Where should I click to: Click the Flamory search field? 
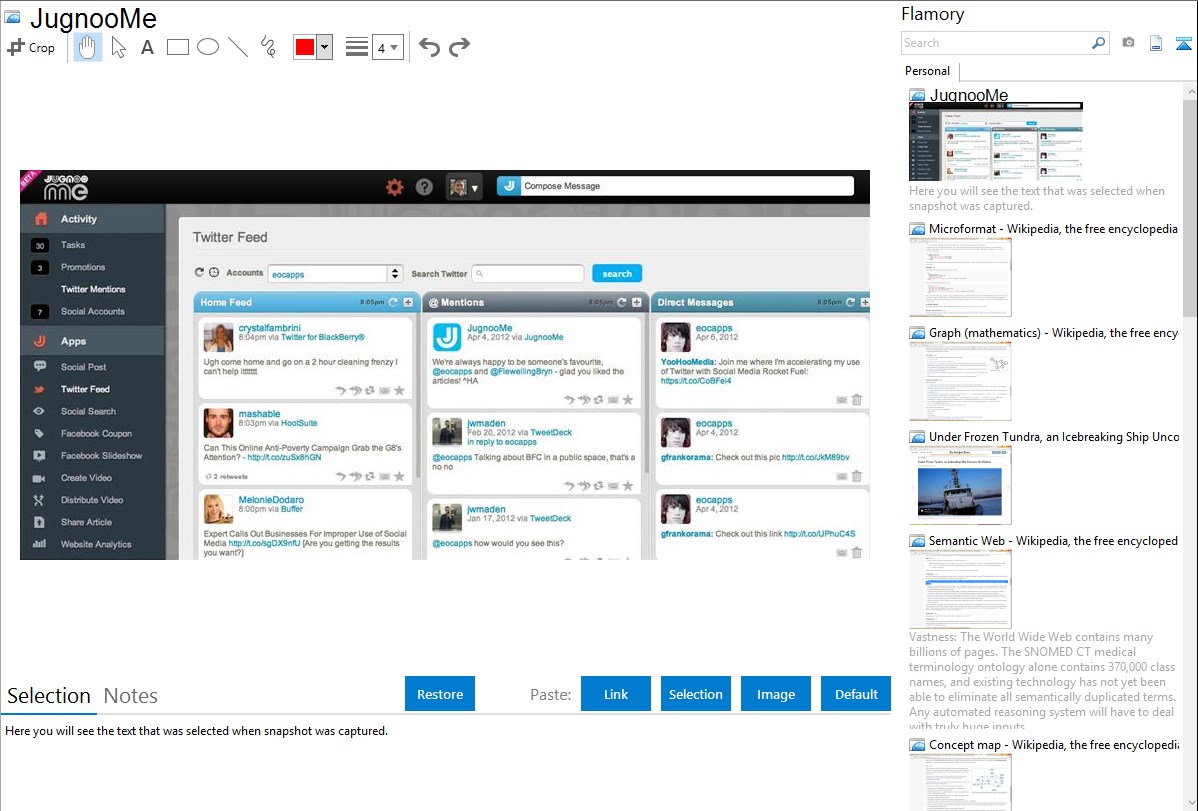(996, 43)
